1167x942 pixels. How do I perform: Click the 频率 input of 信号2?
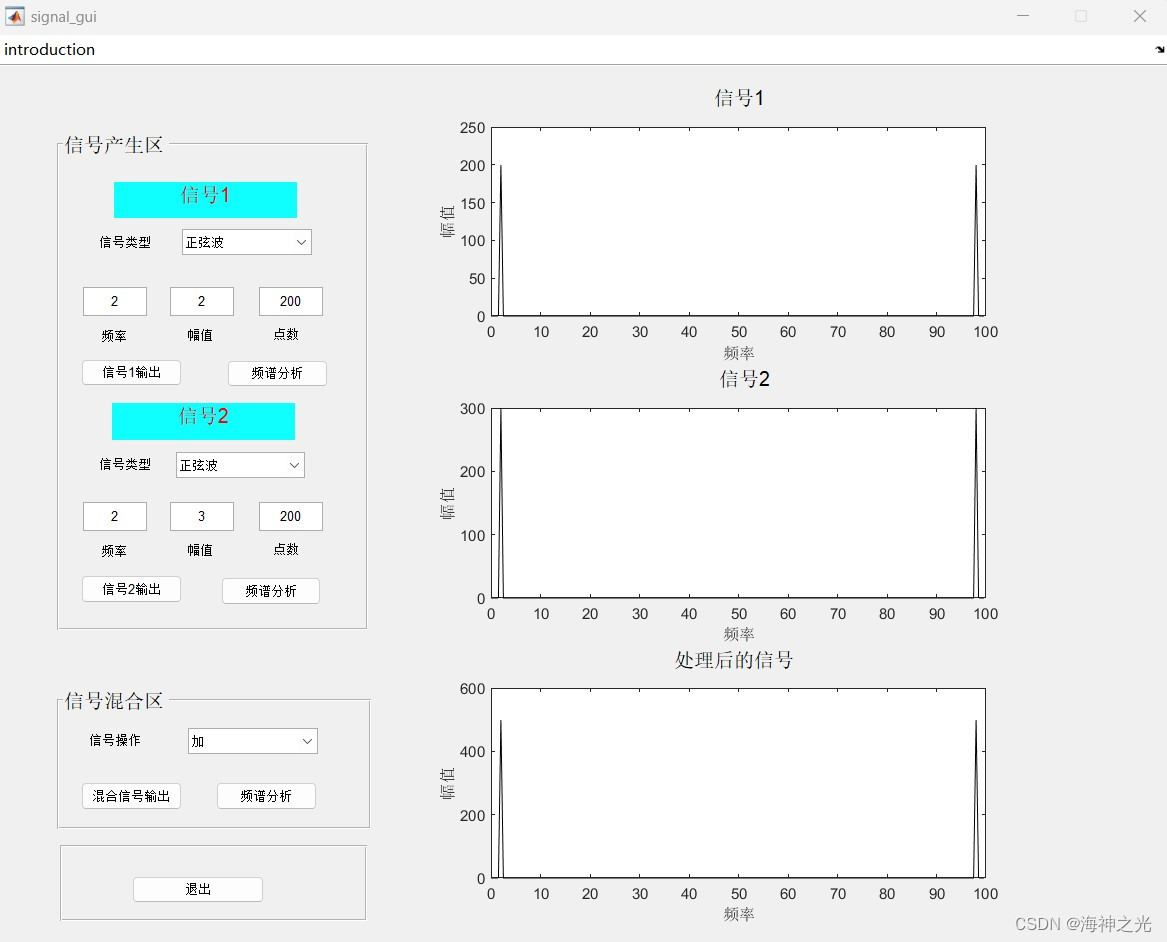(114, 516)
